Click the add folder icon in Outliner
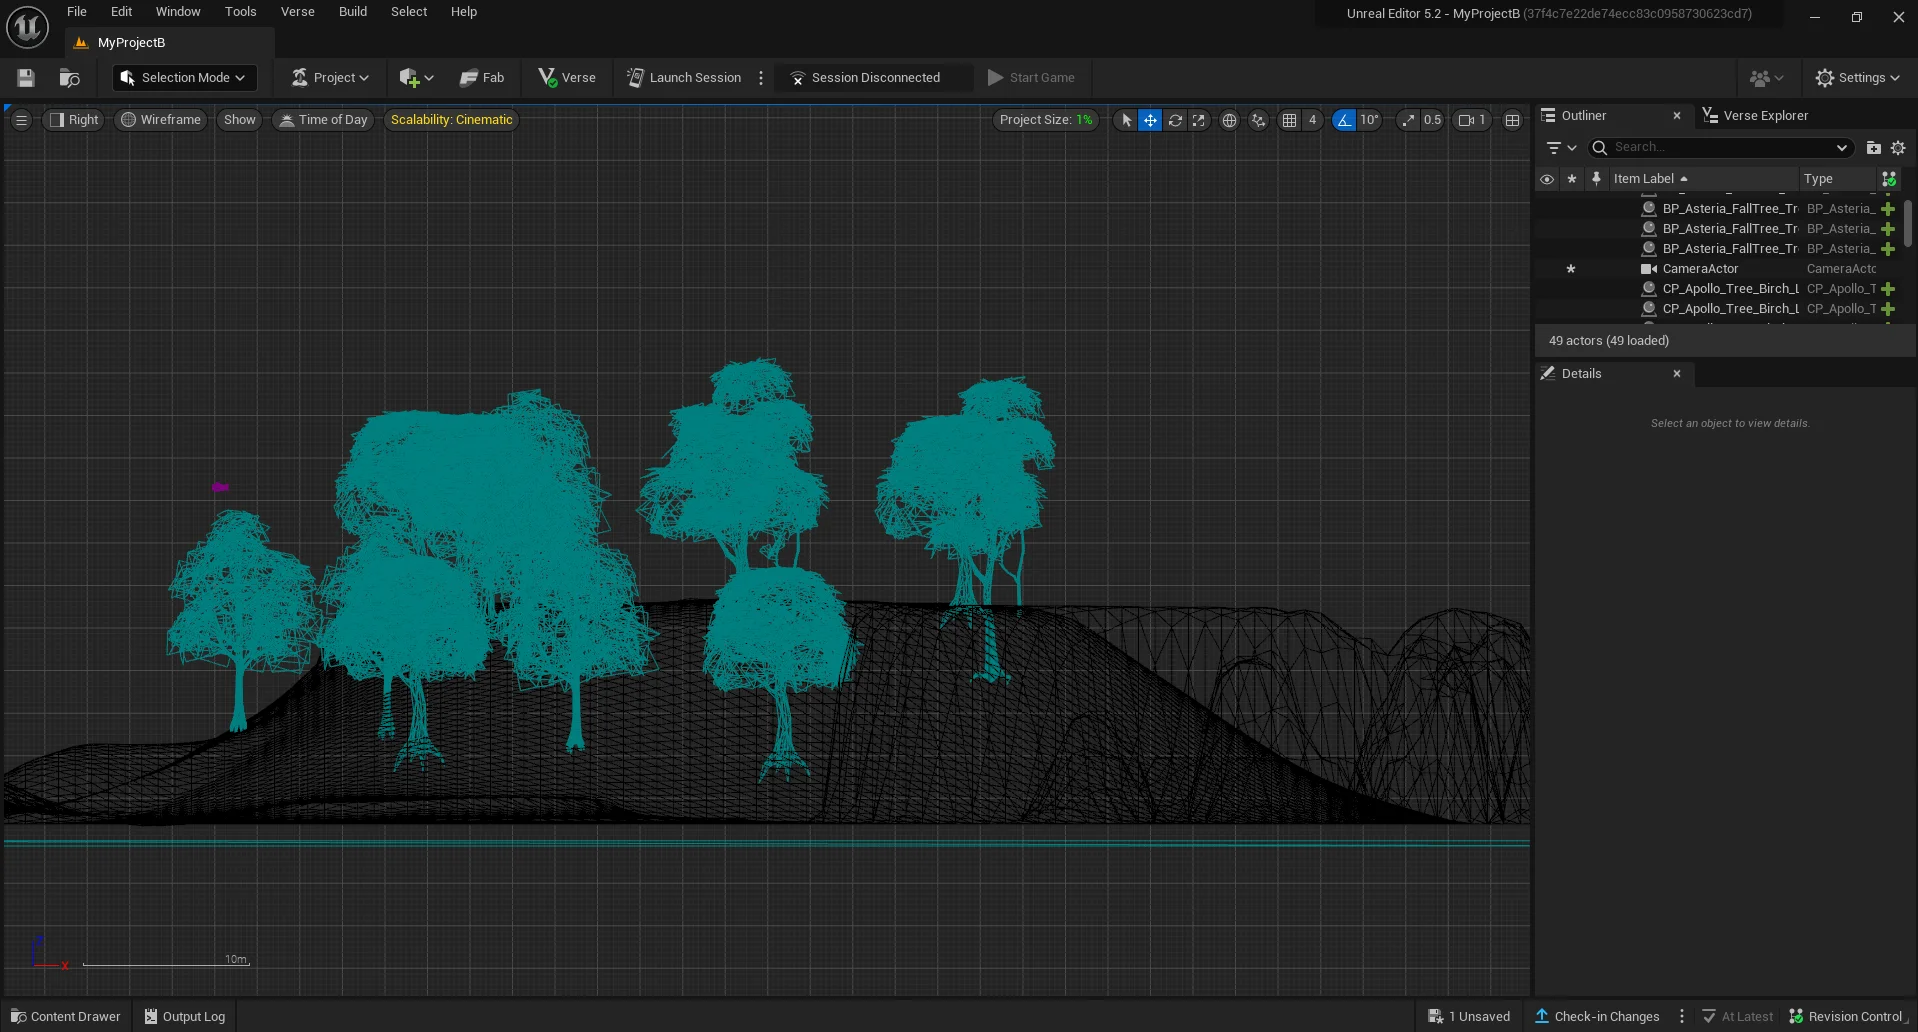This screenshot has width=1918, height=1032. click(1873, 148)
